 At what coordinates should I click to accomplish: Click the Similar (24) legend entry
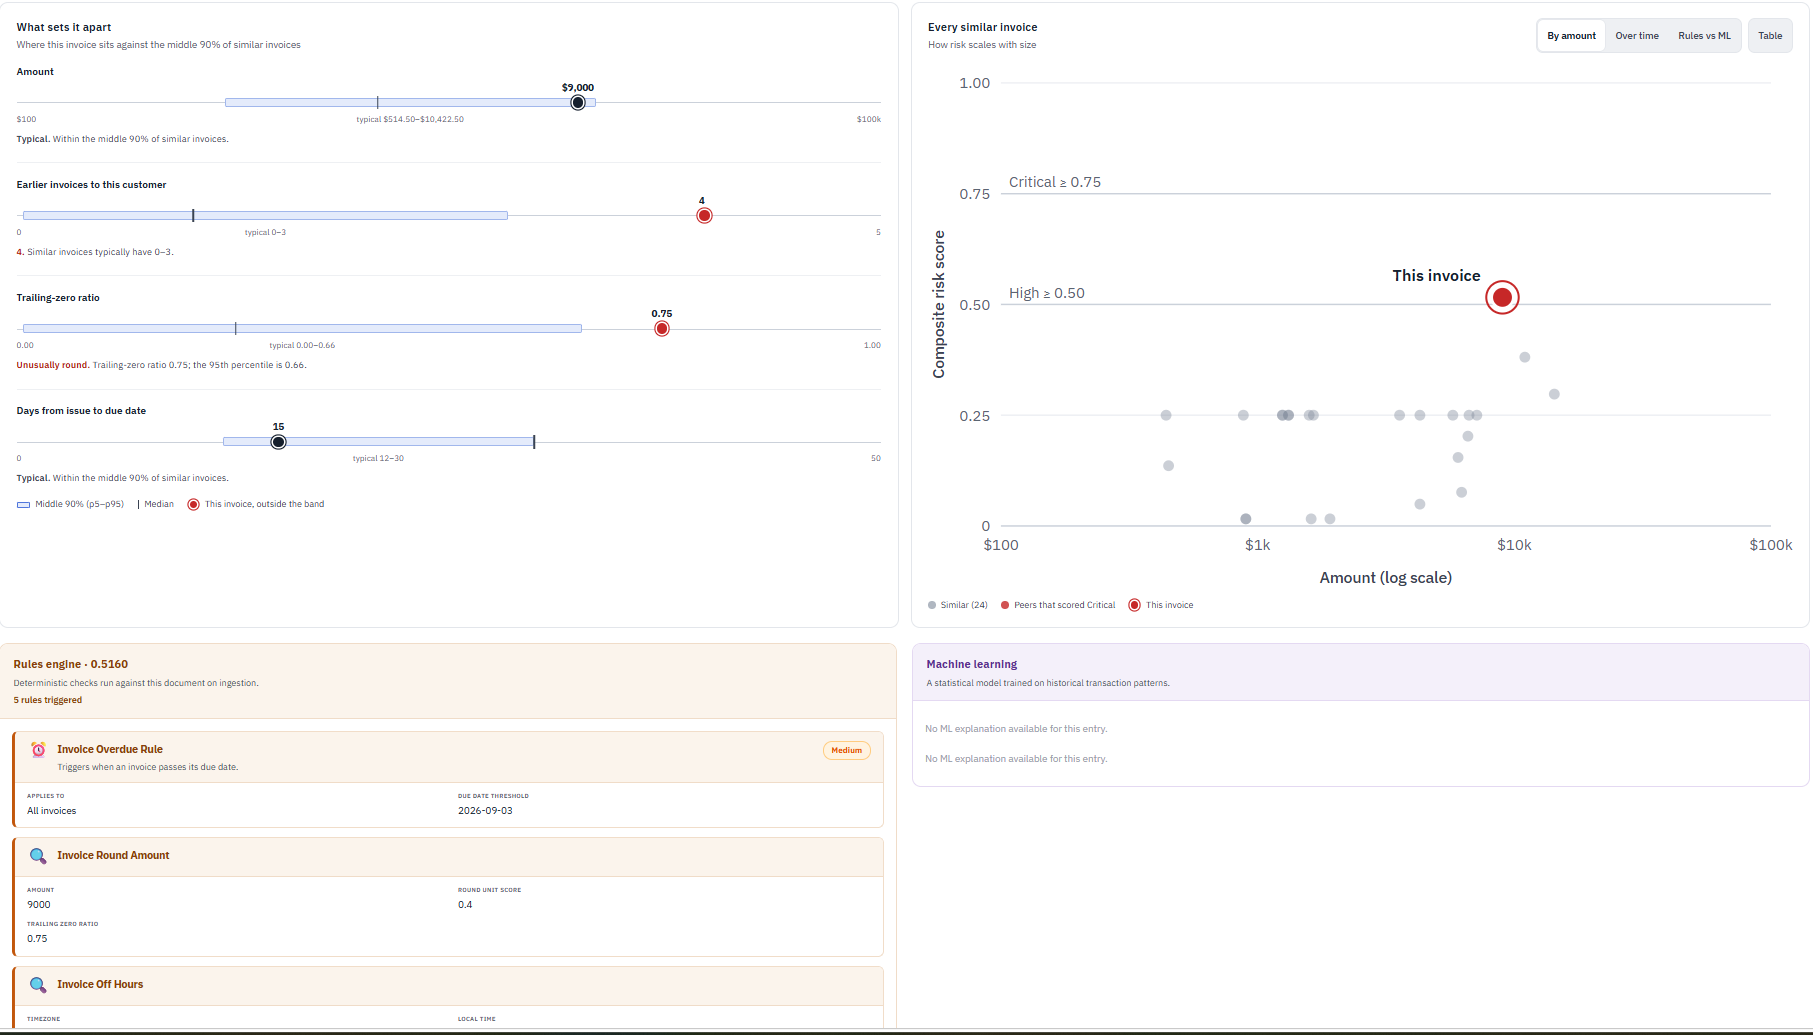tap(958, 605)
